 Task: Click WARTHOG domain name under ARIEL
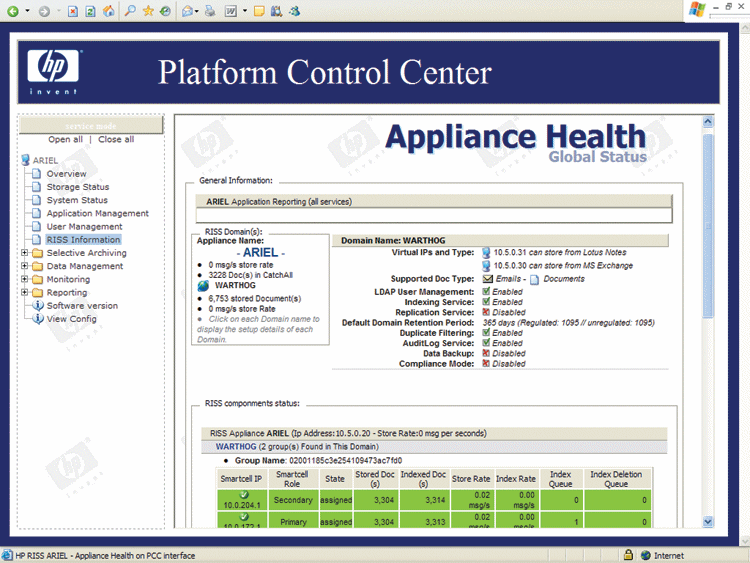point(235,286)
